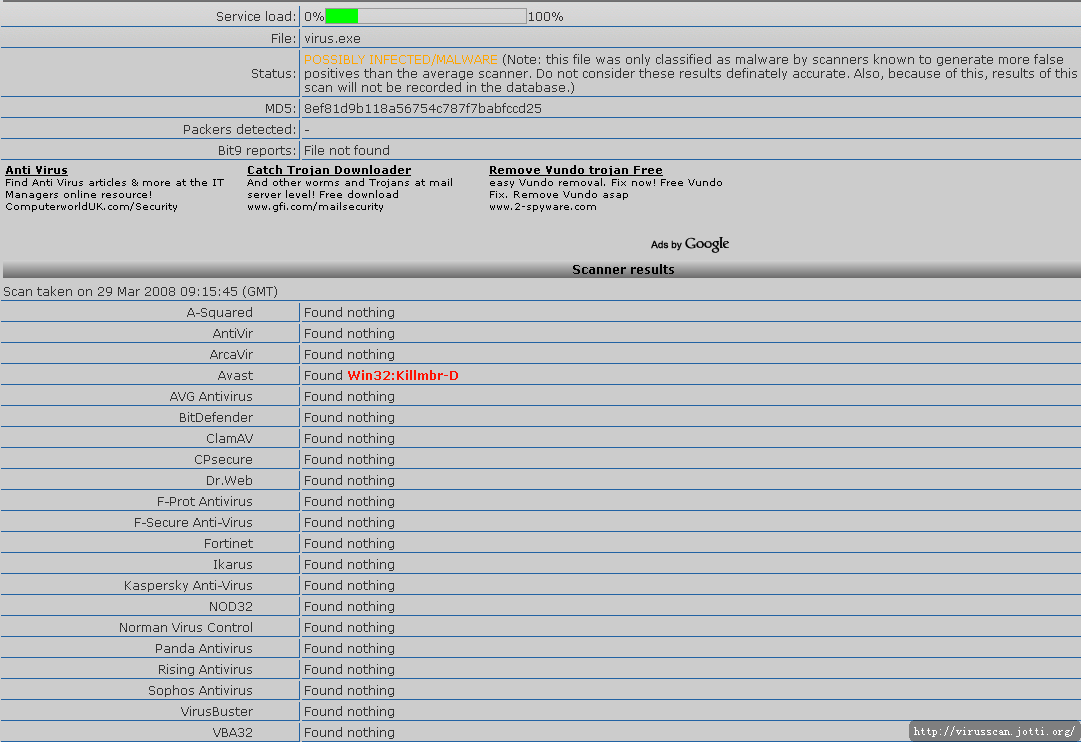Click the MD5 hash value
The height and width of the screenshot is (742, 1081).
pos(422,108)
